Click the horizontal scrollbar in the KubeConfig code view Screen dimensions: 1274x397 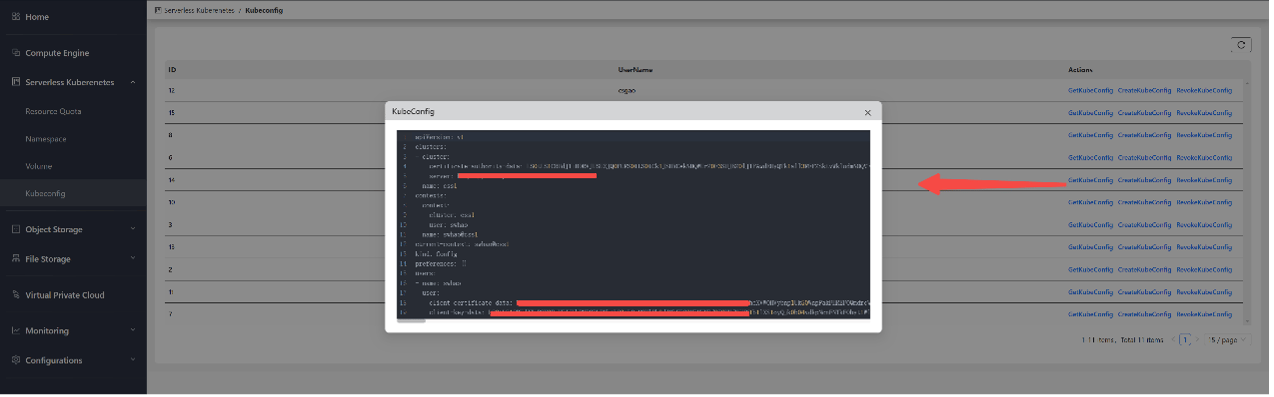pyautogui.click(x=411, y=321)
